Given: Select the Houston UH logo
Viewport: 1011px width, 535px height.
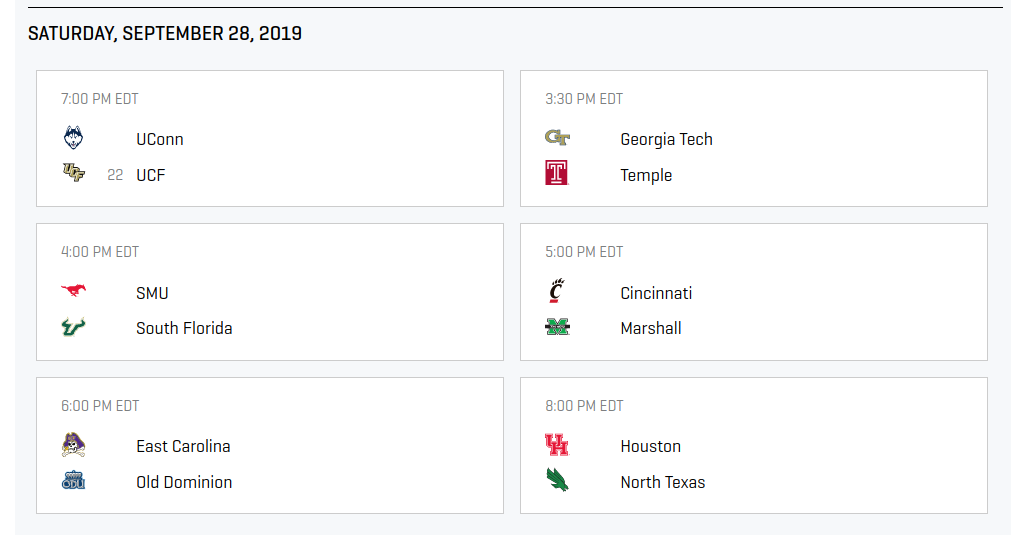Looking at the screenshot, I should pos(557,445).
